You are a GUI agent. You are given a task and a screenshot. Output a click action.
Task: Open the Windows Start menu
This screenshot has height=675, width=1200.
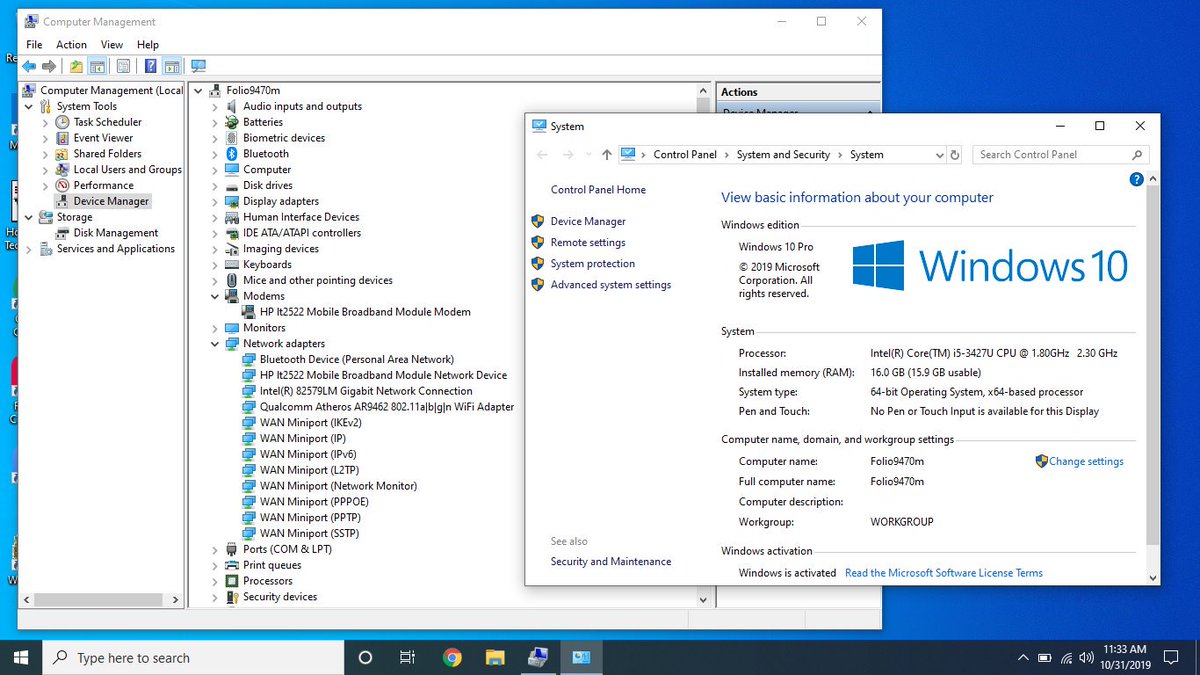pos(20,657)
